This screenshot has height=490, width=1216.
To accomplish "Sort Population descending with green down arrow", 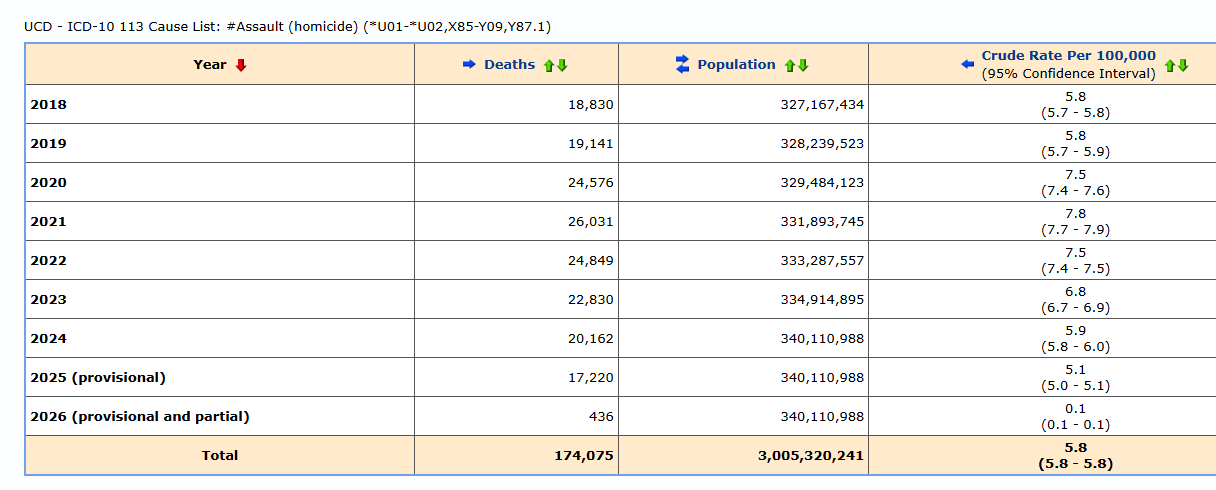I will tap(803, 66).
